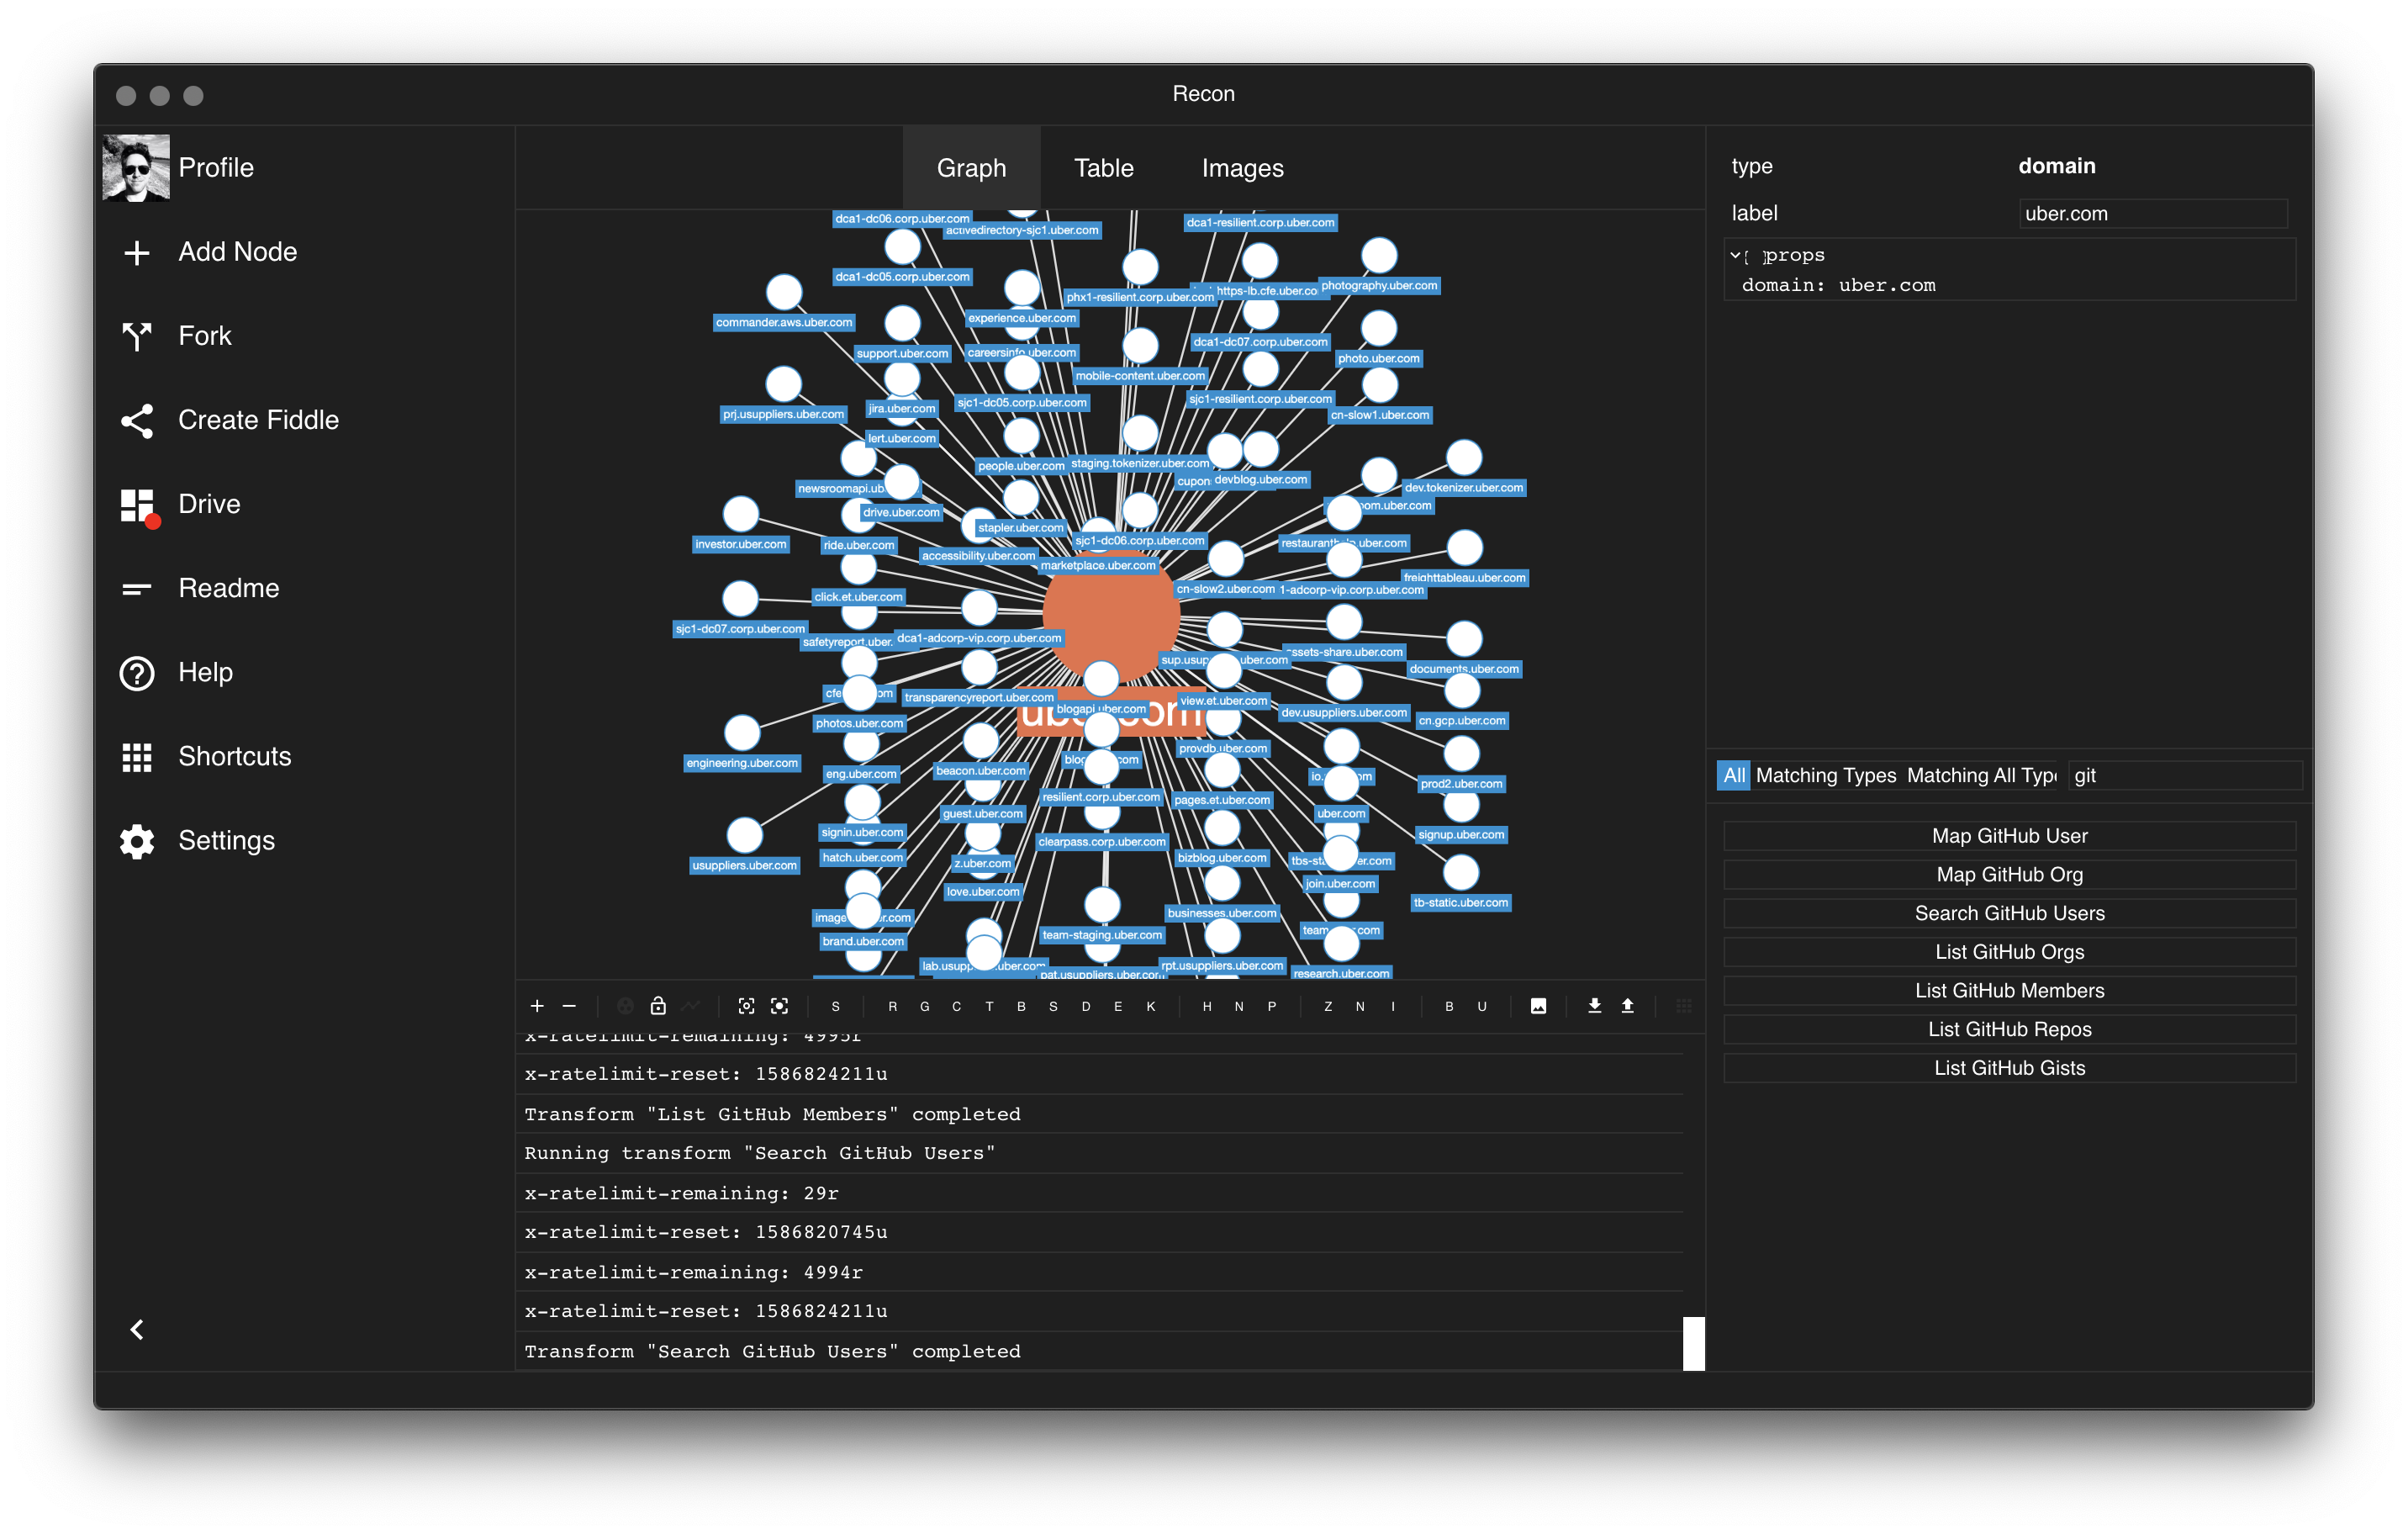Switch to the Graph tab
This screenshot has height=1534, width=2408.
(971, 168)
